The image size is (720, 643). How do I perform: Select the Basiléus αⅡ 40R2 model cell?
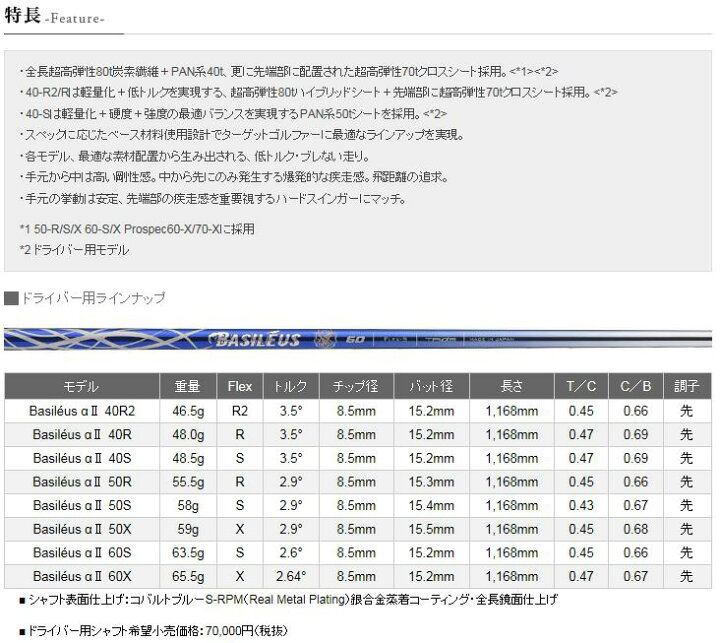(82, 411)
